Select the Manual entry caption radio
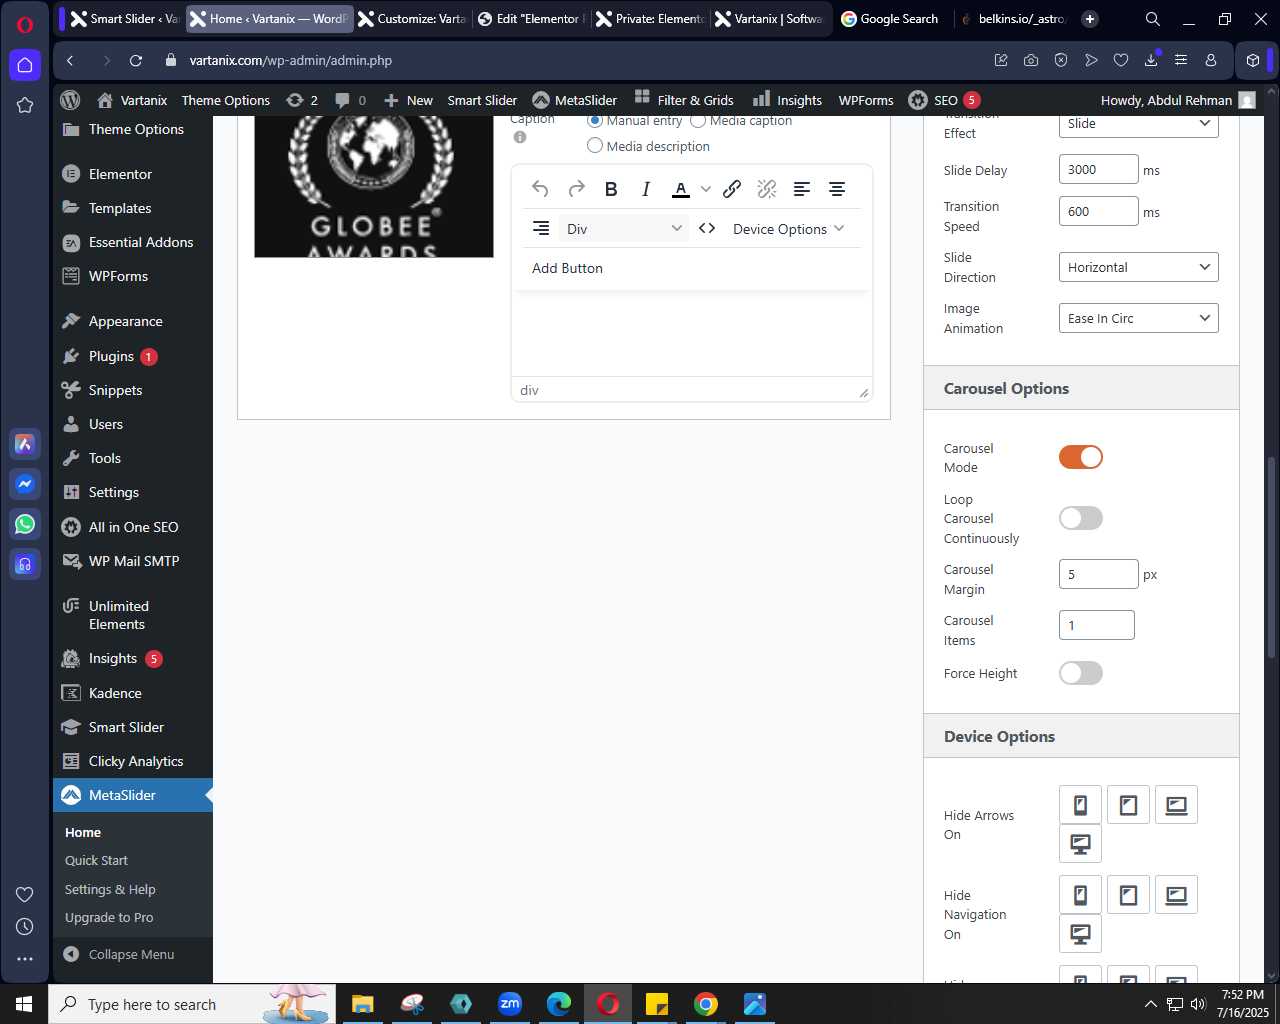 coord(595,121)
